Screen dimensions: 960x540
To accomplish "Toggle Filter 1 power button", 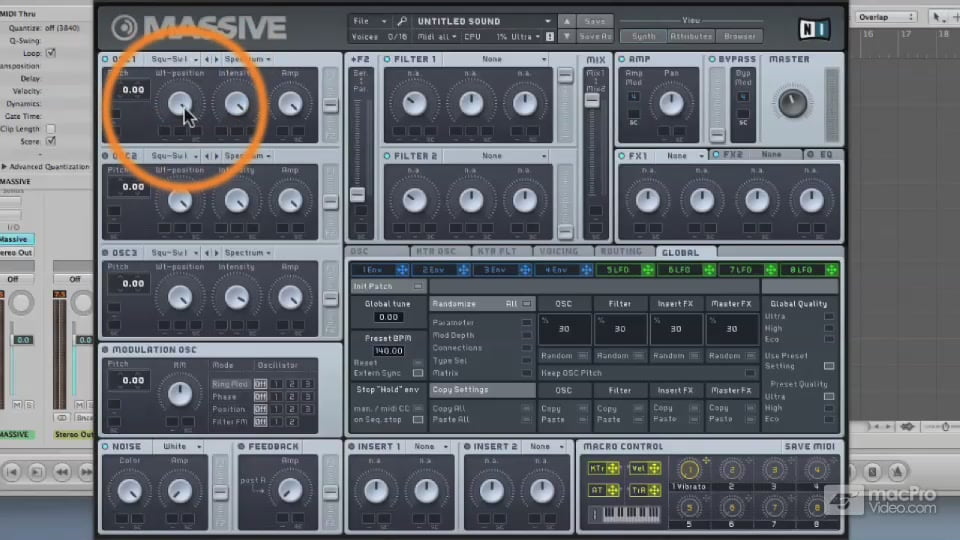I will pos(387,59).
